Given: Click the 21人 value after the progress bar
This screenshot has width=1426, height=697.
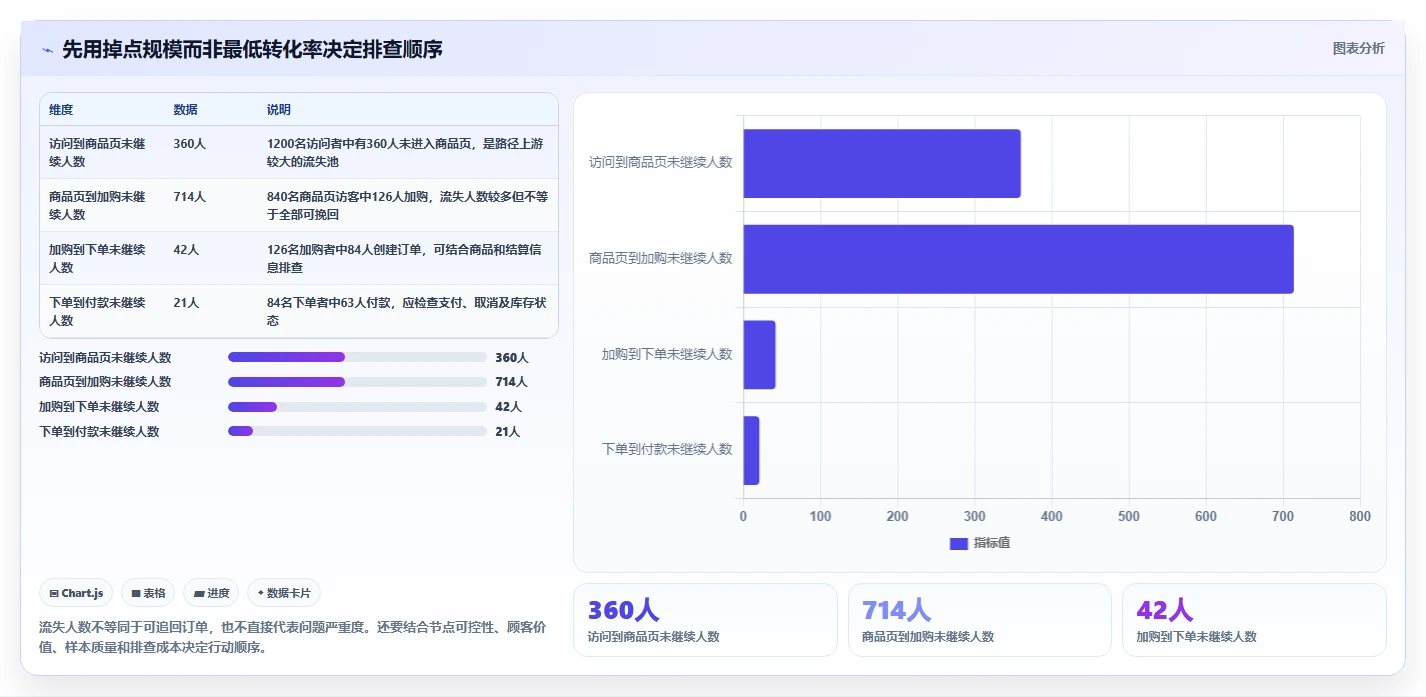Looking at the screenshot, I should point(508,432).
